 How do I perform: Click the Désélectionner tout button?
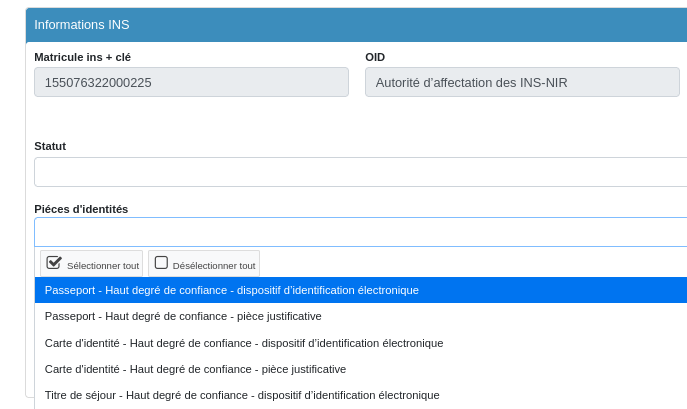coord(204,263)
